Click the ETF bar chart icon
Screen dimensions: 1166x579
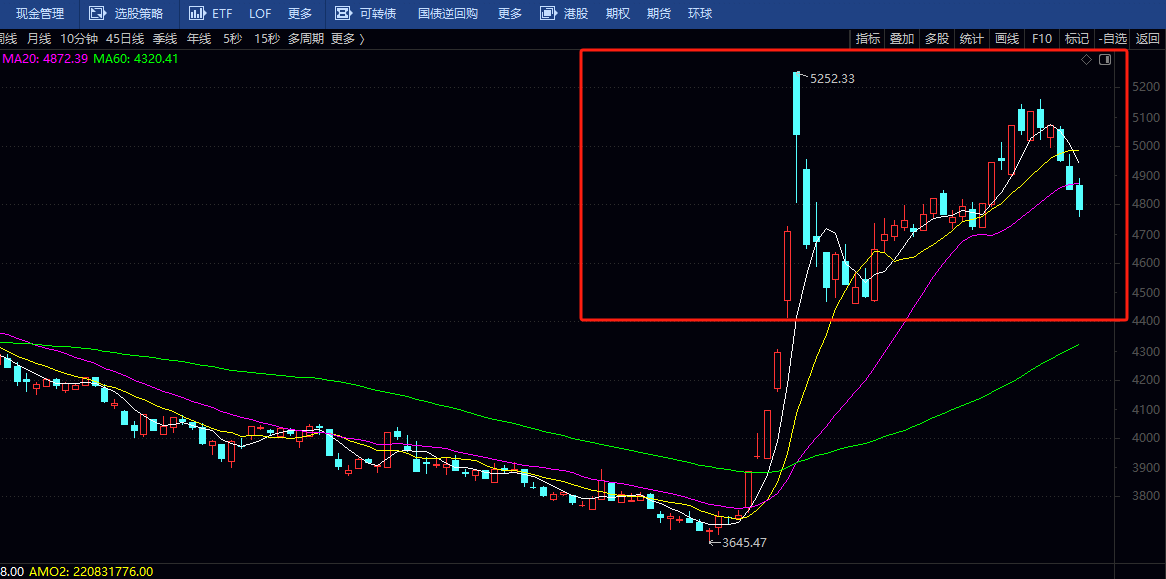click(x=196, y=13)
